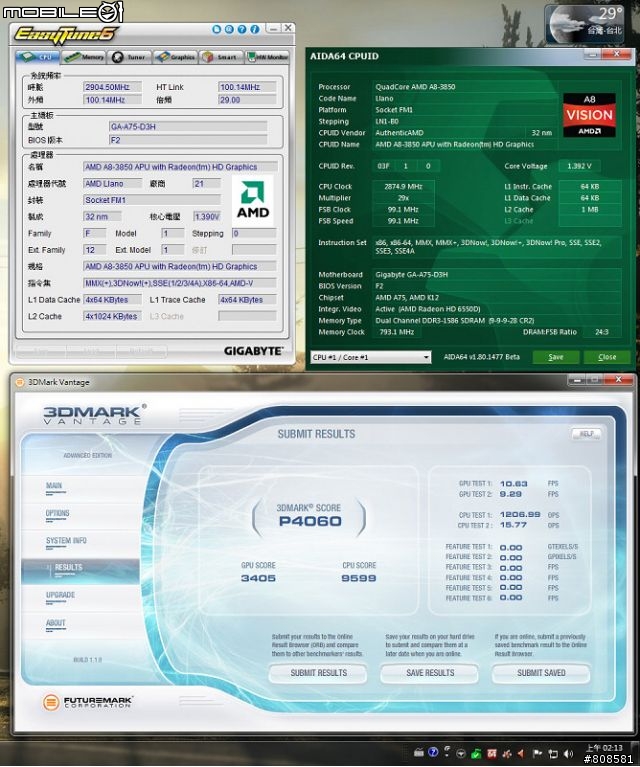Screen dimensions: 640x767
Task: Open ABOUT section in 3DMark Vantage
Action: point(55,623)
